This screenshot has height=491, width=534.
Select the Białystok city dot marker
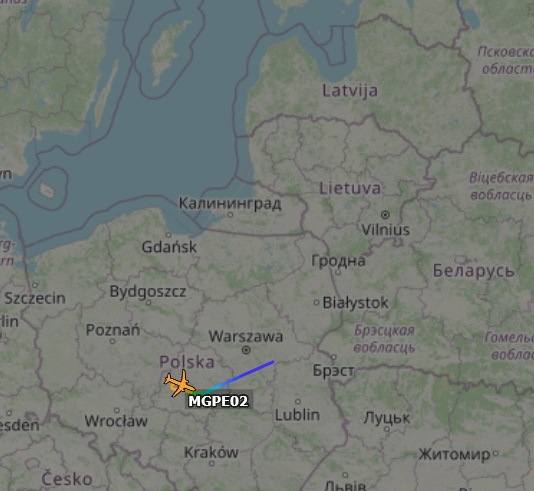click(316, 302)
